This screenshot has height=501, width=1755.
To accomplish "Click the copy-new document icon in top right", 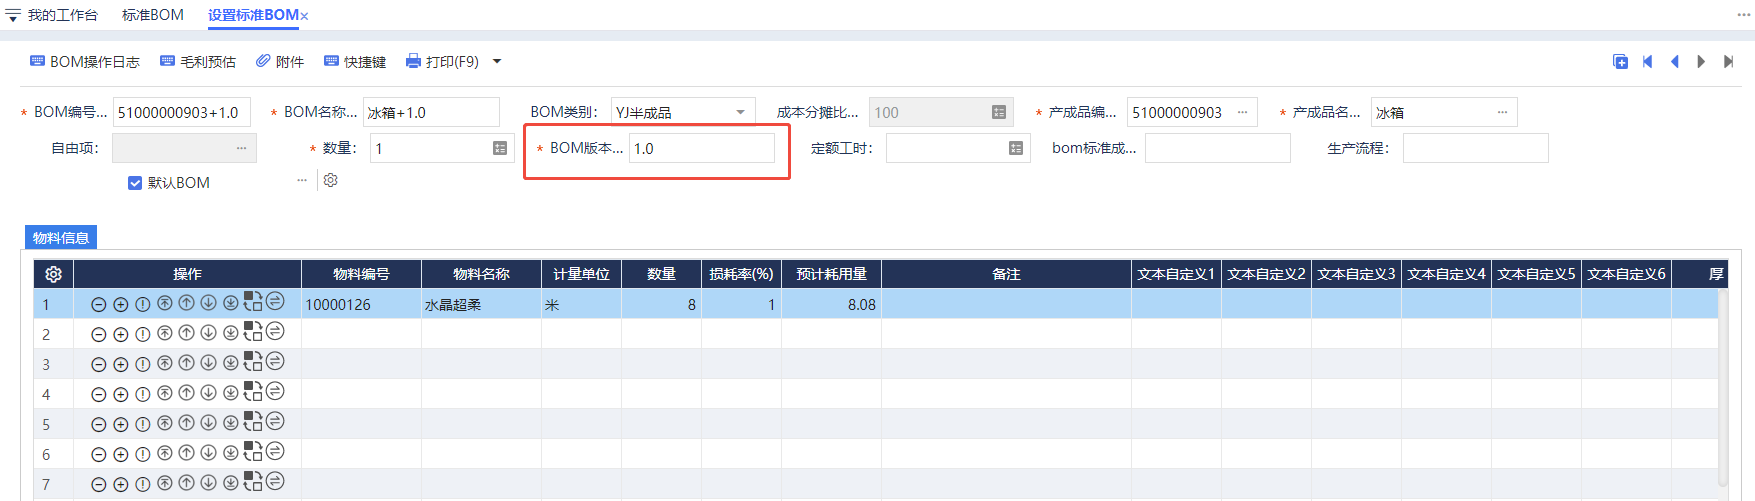I will tap(1620, 62).
